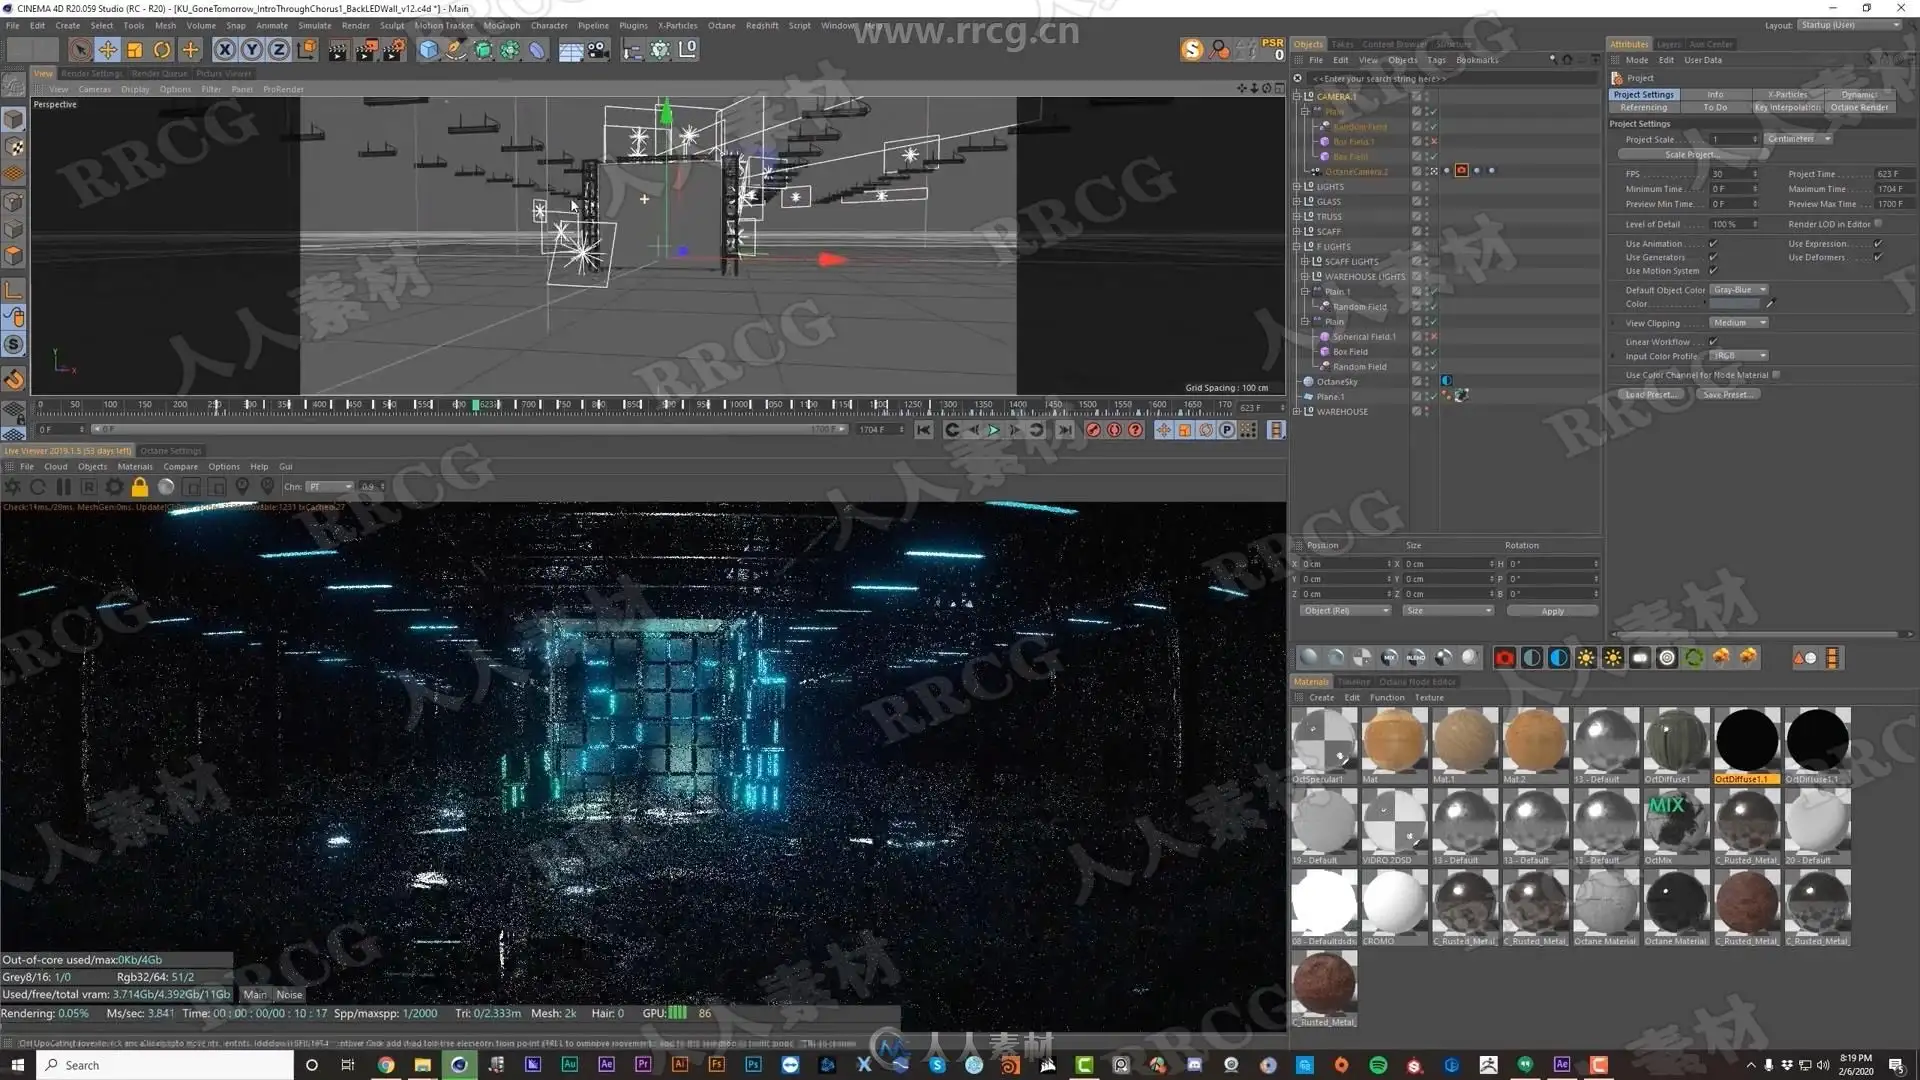Viewport: 1920px width, 1080px height.
Task: Click the Record Active Objects keyframe button
Action: pos(1093,430)
